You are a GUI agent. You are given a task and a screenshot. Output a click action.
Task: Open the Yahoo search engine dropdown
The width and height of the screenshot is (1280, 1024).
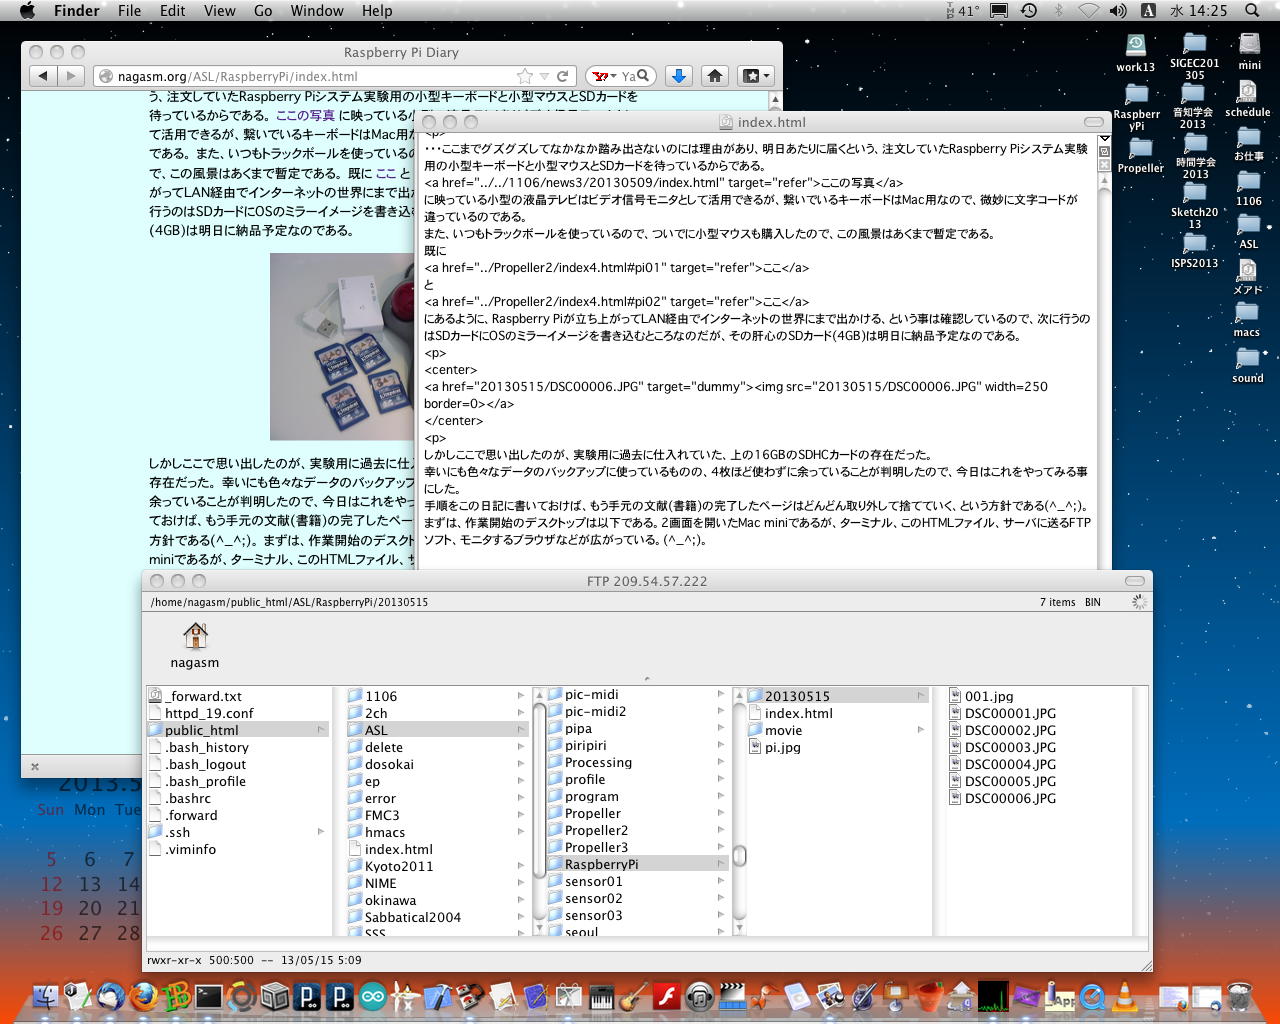click(x=603, y=76)
